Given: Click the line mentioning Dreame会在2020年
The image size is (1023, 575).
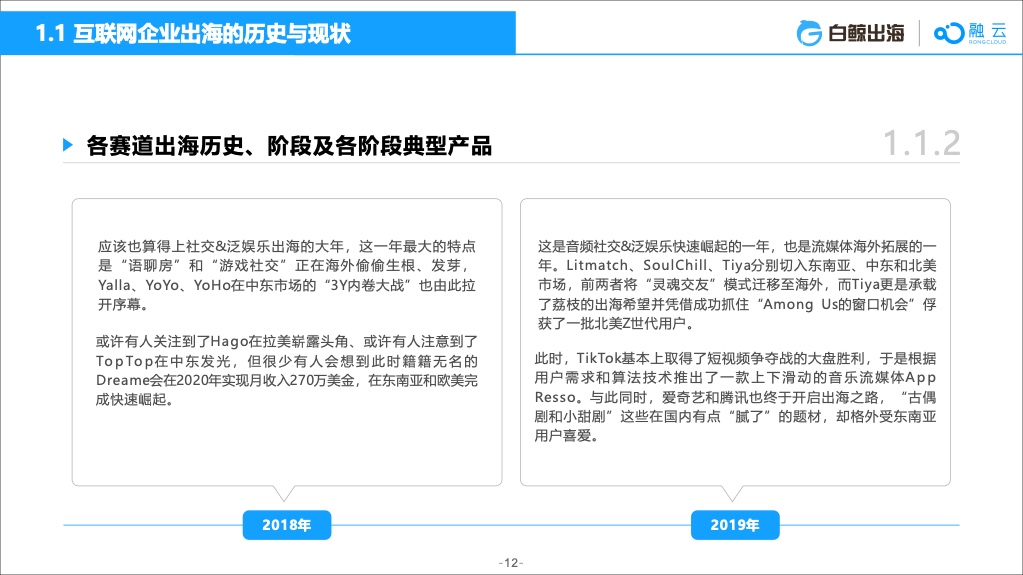Looking at the screenshot, I should pos(286,381).
